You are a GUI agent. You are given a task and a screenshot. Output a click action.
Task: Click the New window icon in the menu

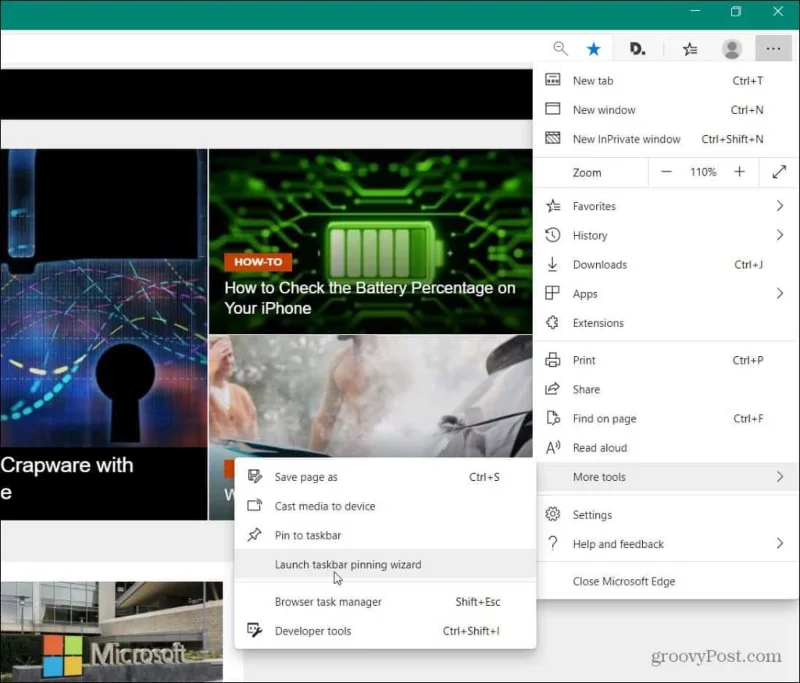pos(553,109)
